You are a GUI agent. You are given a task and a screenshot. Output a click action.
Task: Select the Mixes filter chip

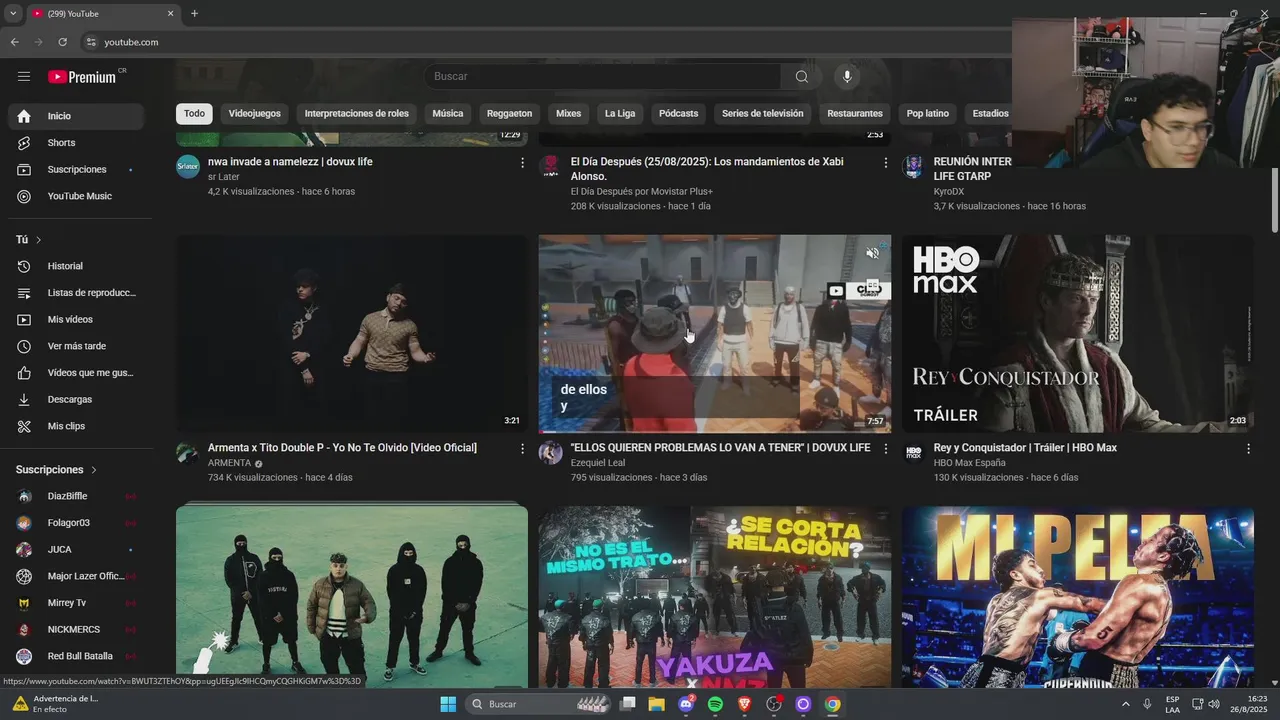point(568,114)
